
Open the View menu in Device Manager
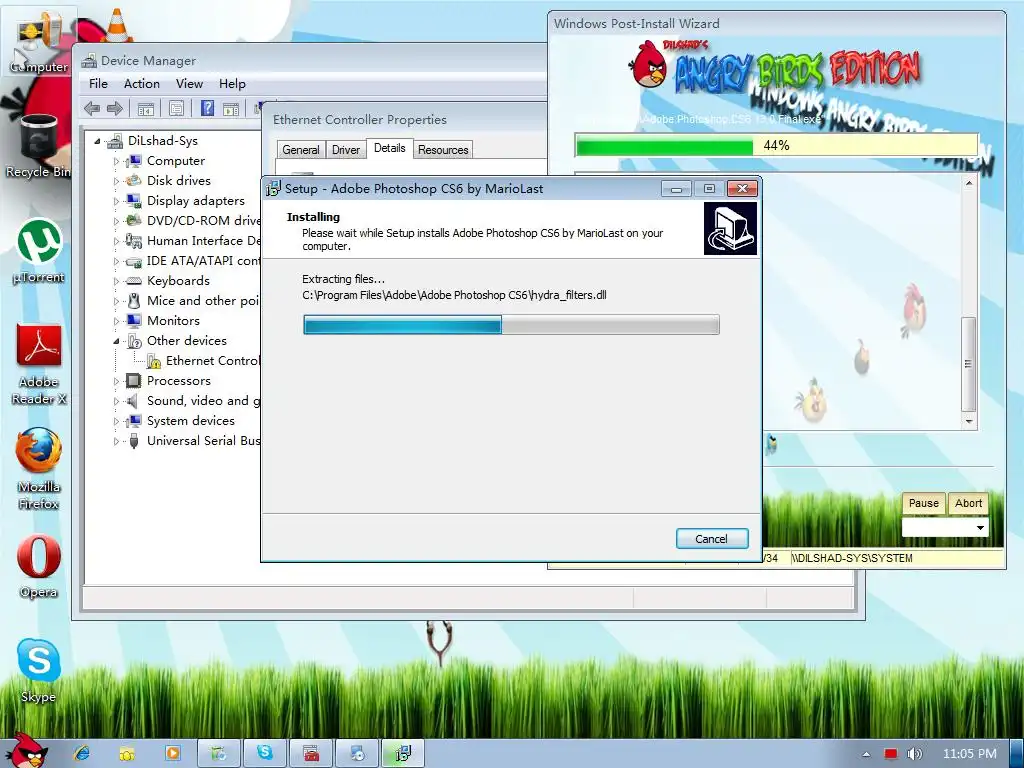(x=189, y=84)
